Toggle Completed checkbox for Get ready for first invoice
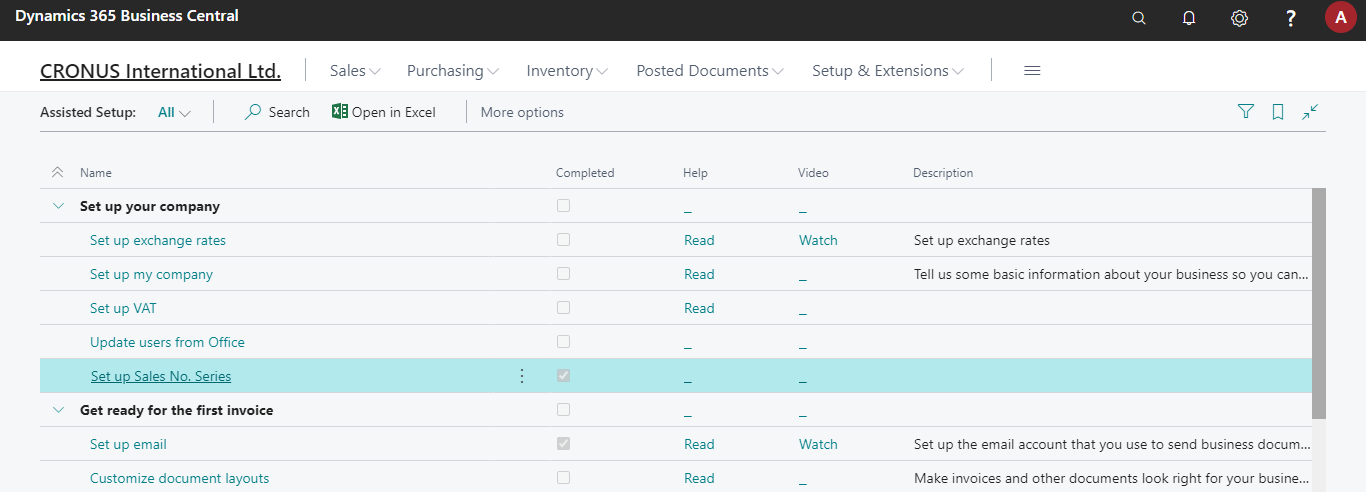Screen dimensions: 1366x492 [564, 410]
